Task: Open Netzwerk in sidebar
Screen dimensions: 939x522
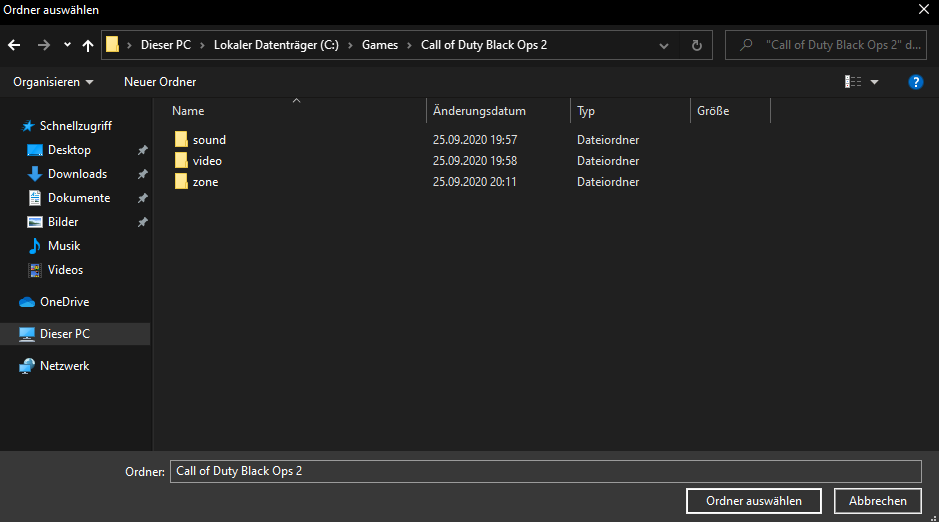Action: pos(65,366)
